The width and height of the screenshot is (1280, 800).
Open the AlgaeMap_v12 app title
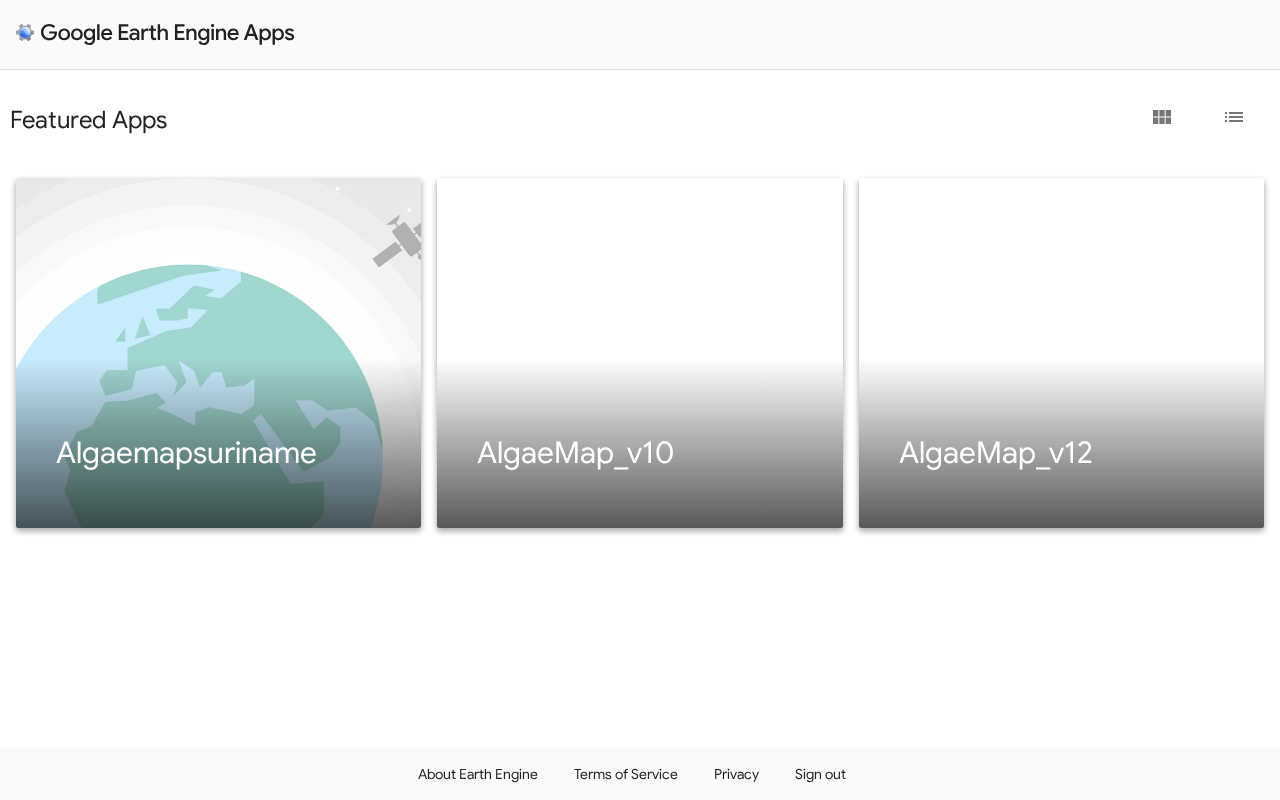[995, 453]
